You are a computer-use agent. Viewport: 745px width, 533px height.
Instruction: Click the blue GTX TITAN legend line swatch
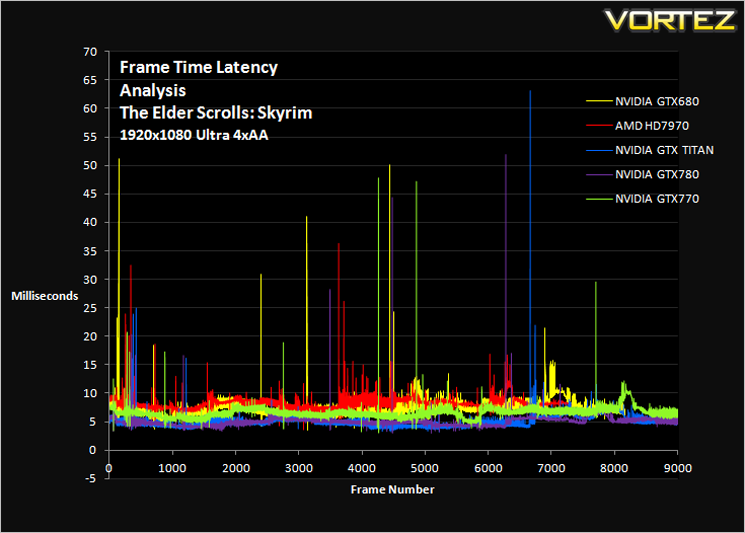click(599, 150)
